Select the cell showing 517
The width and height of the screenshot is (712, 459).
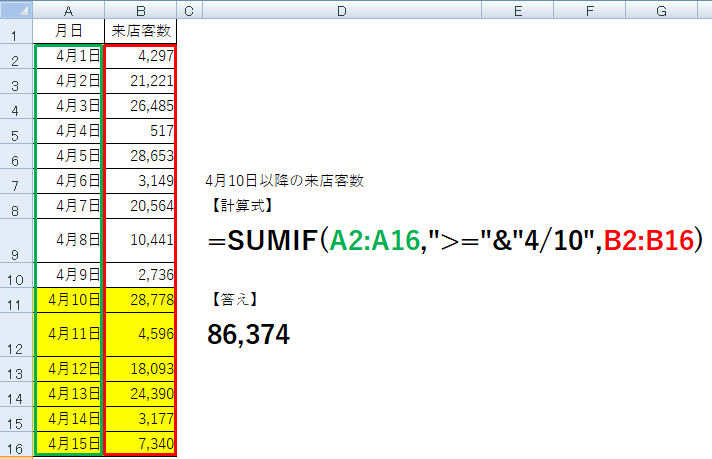tap(139, 131)
